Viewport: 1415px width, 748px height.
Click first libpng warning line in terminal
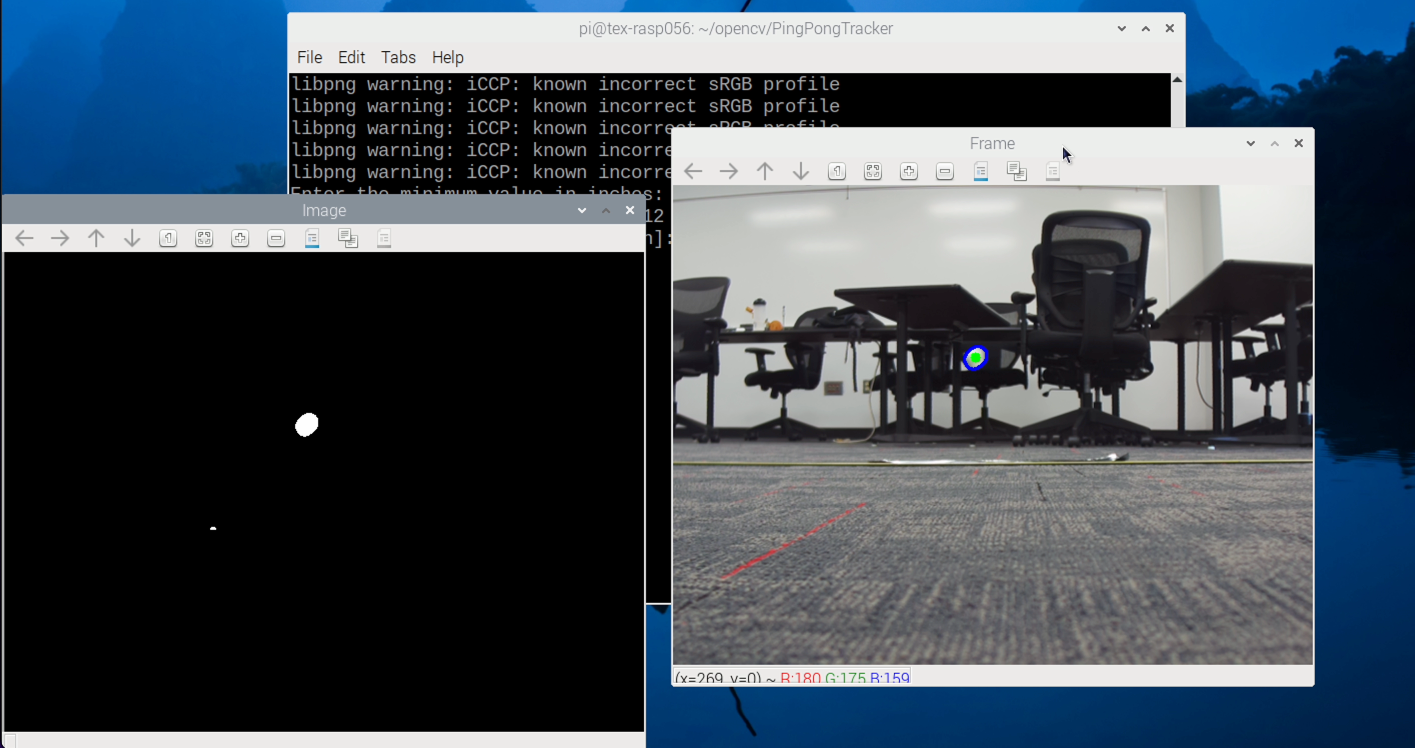pos(565,84)
